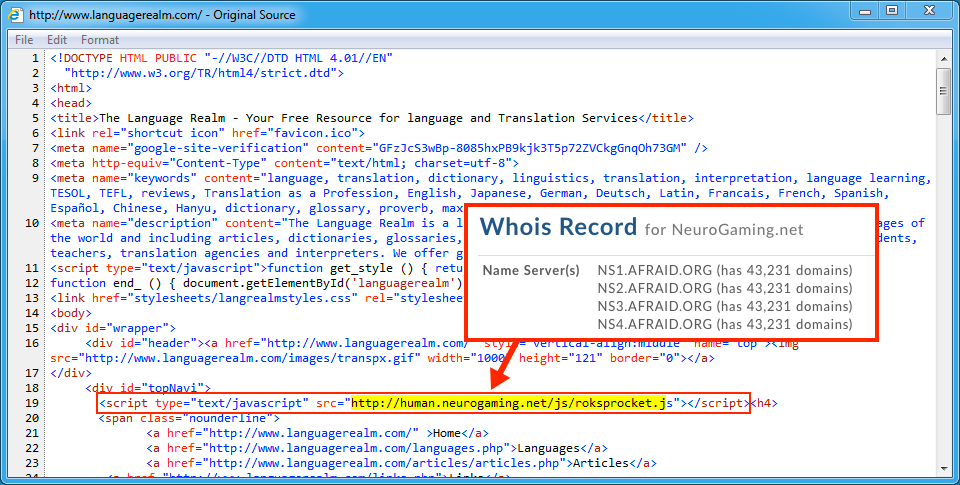The width and height of the screenshot is (960, 485).
Task: Click "for NeuroGaming.net" in the Whois heading
Action: click(724, 230)
